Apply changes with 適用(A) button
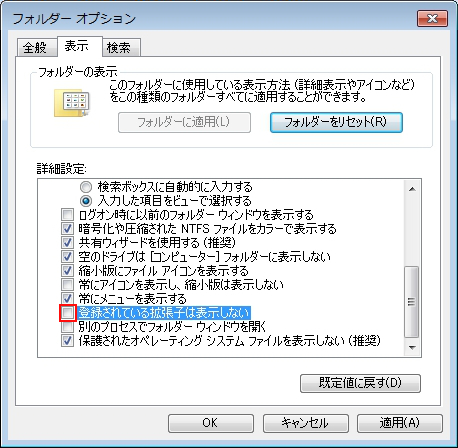Screen dimensions: 458x448 (400, 423)
